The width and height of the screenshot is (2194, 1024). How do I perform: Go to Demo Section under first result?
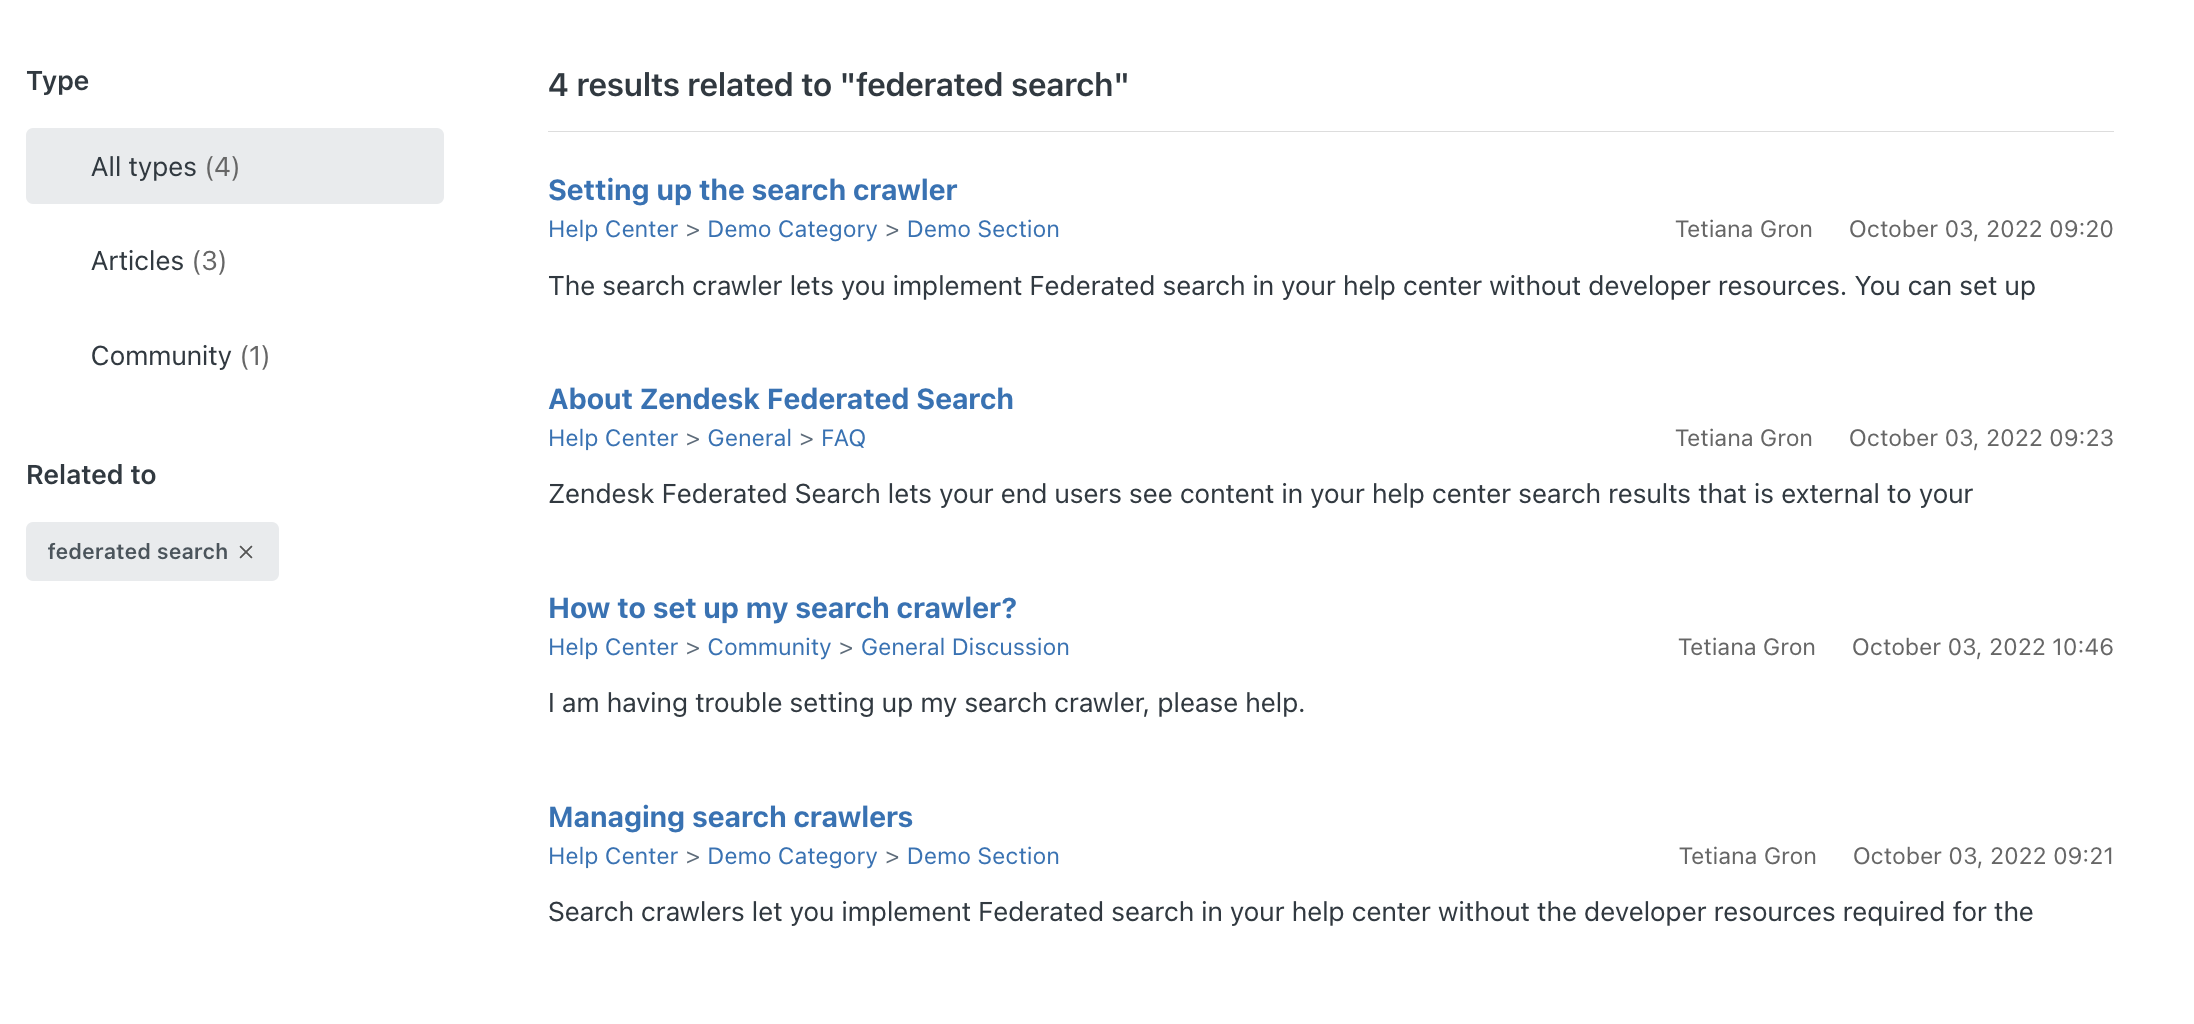(x=982, y=229)
